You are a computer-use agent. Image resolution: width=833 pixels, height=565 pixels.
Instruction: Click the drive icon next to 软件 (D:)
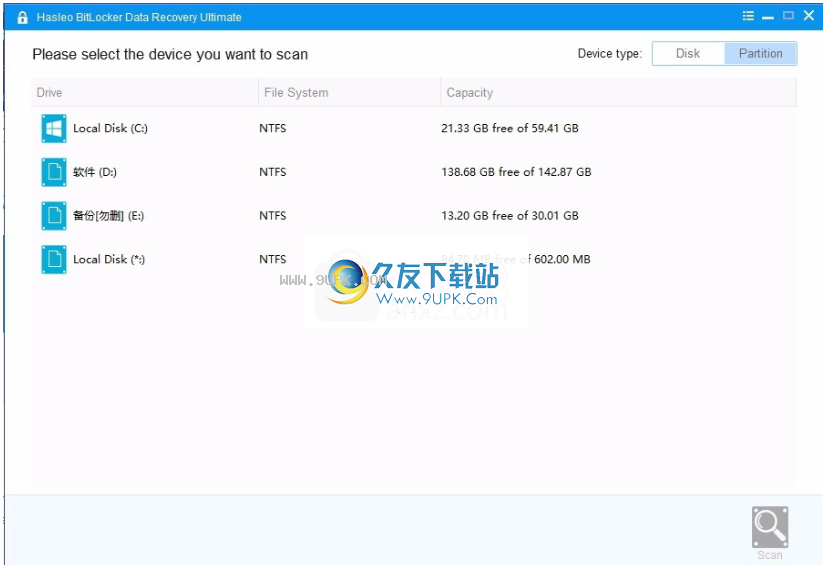[54, 172]
